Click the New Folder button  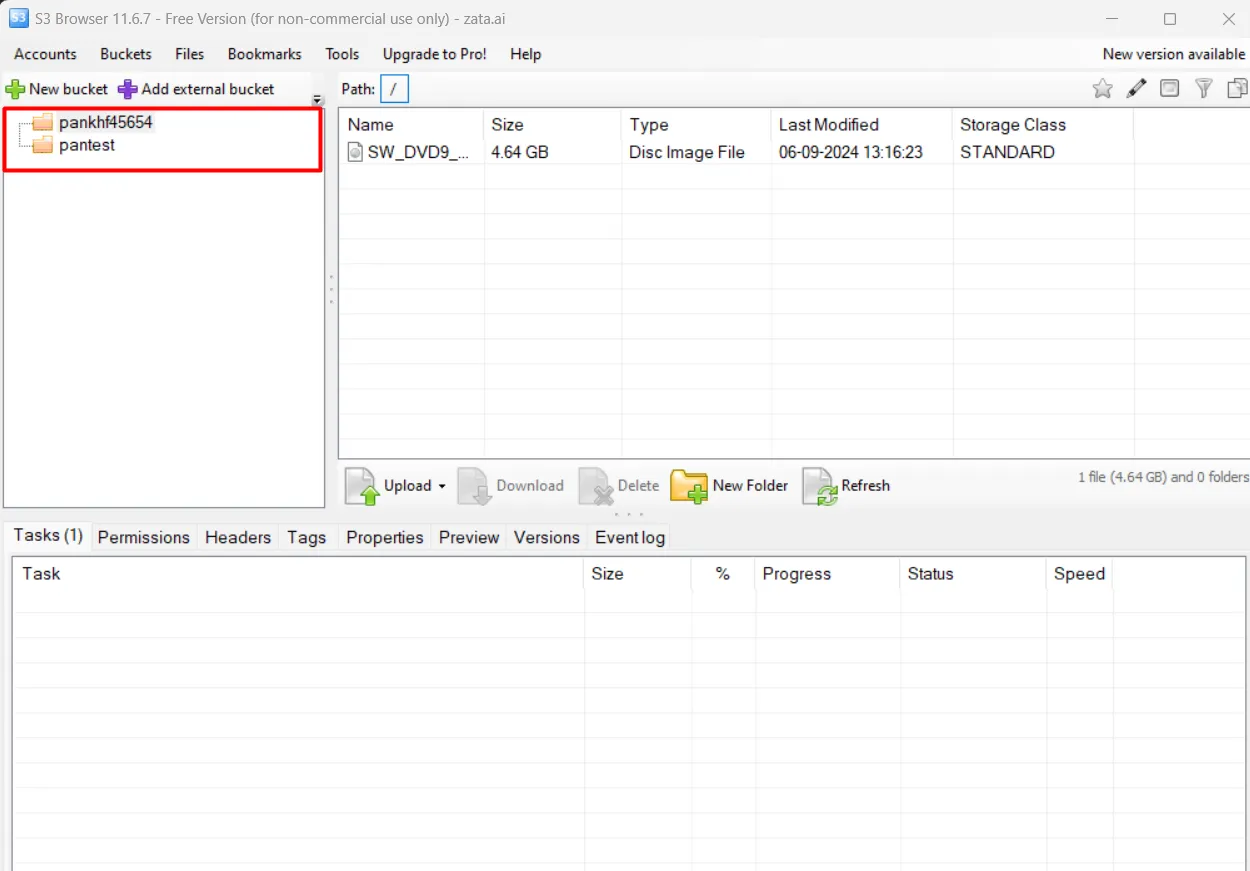pos(730,486)
